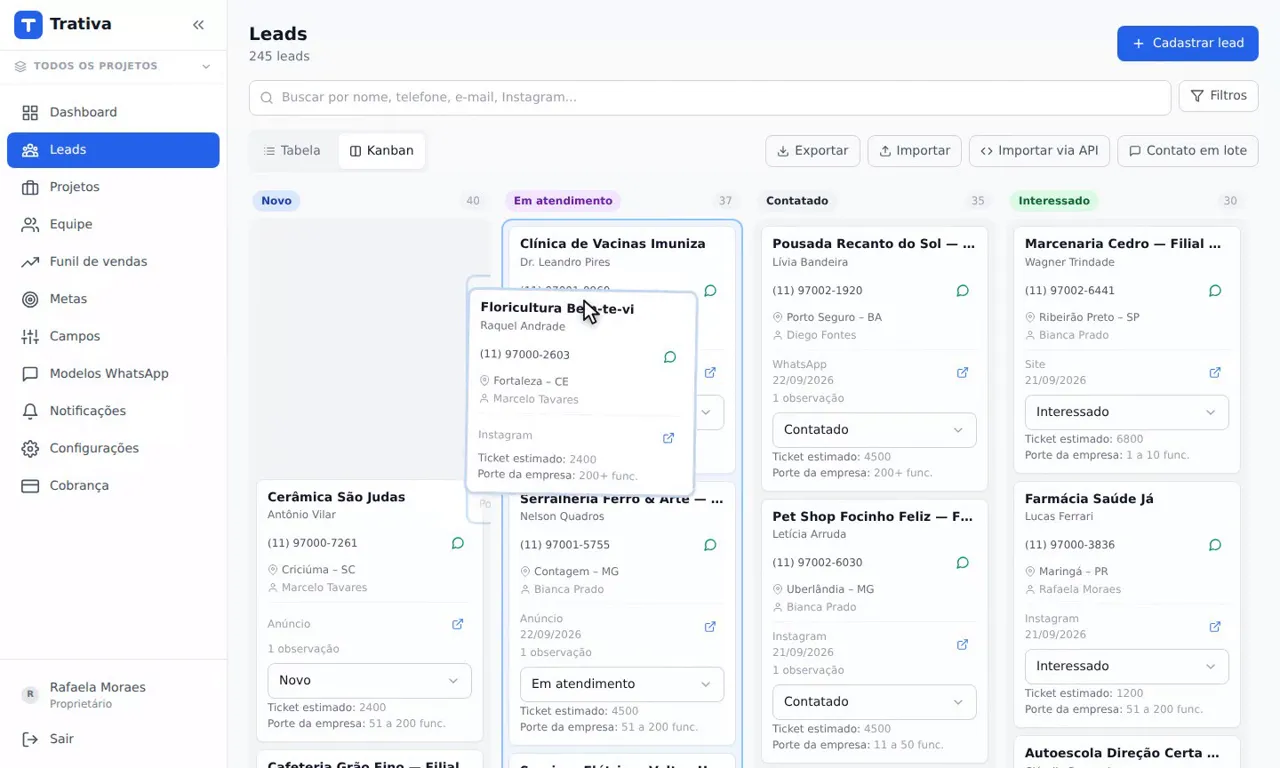Open Equipe in sidebar

click(113, 224)
